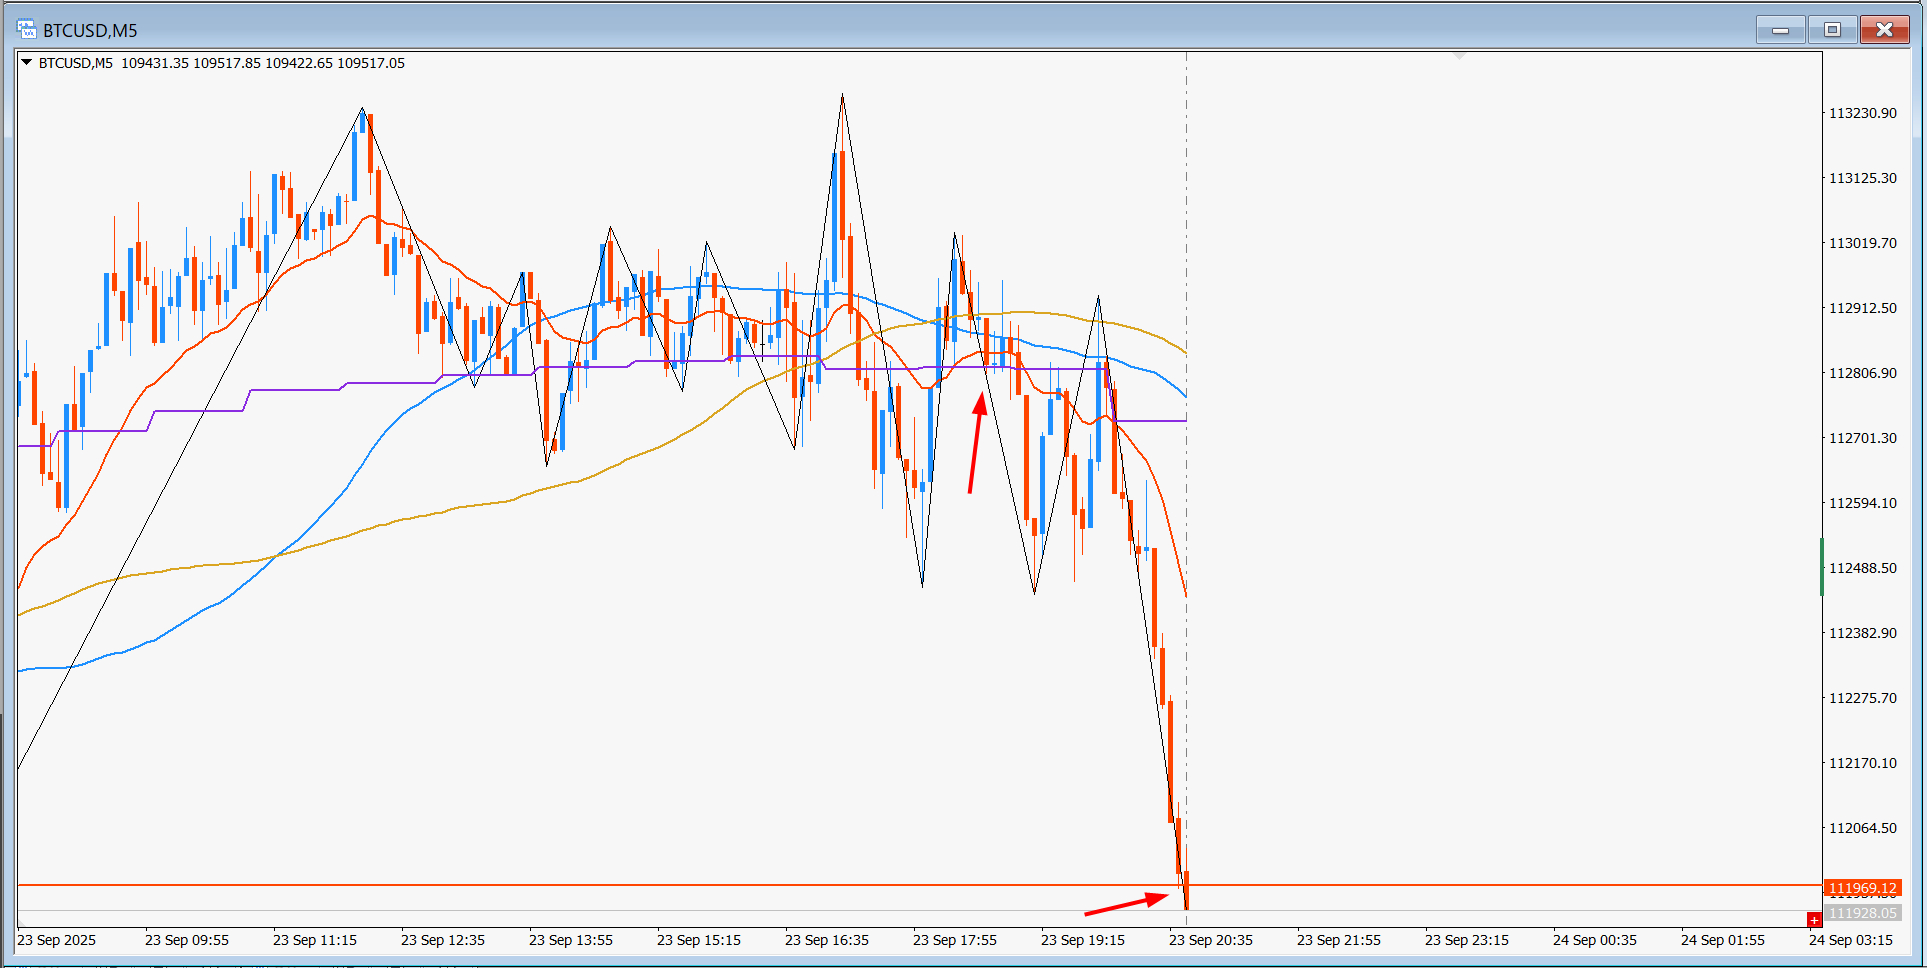Close the BTCUSD,M5 chart window
Image resolution: width=1927 pixels, height=968 pixels.
(x=1884, y=30)
